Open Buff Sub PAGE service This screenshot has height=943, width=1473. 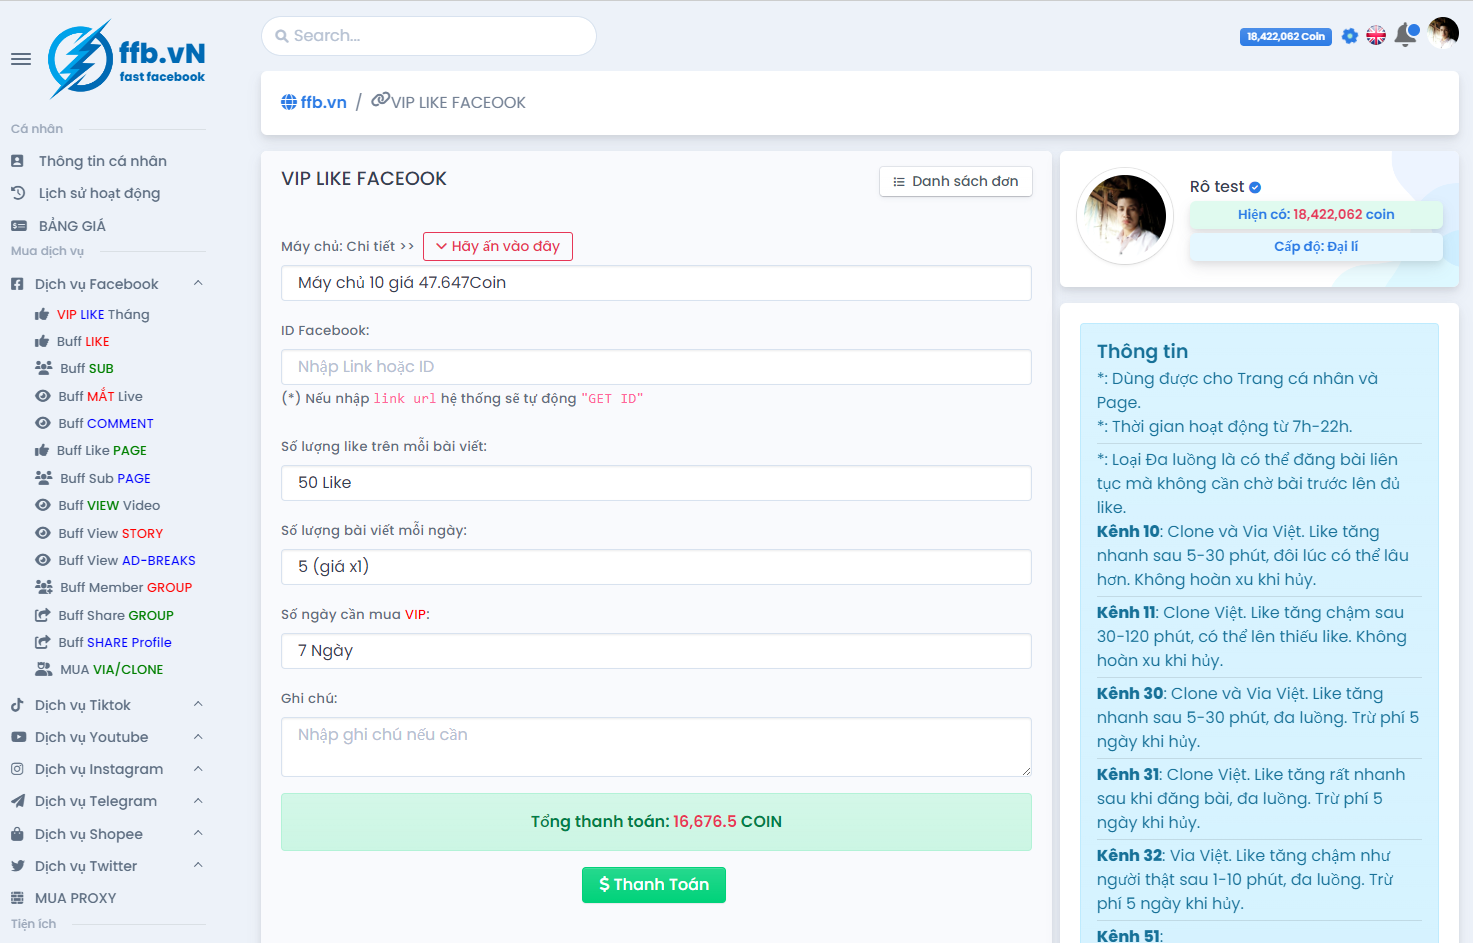[105, 478]
